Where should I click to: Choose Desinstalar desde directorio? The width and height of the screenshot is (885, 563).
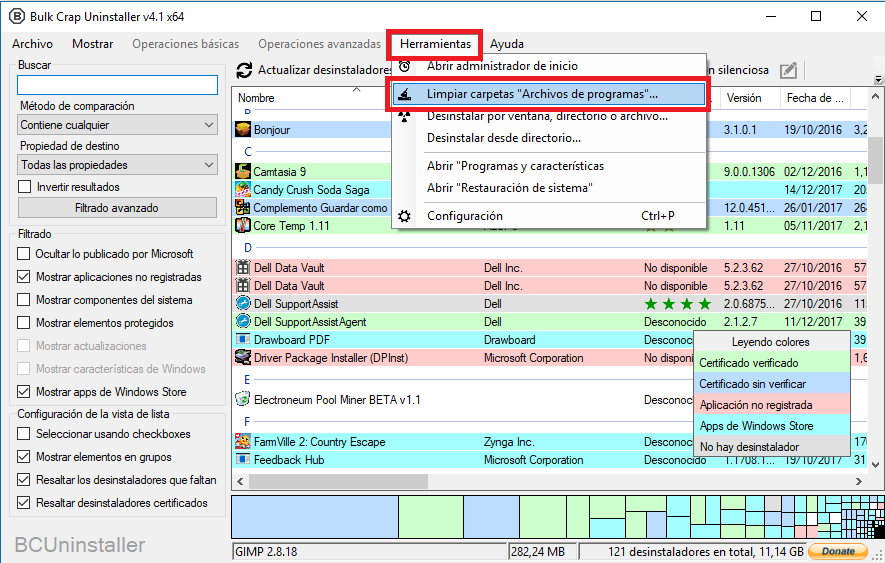point(503,138)
